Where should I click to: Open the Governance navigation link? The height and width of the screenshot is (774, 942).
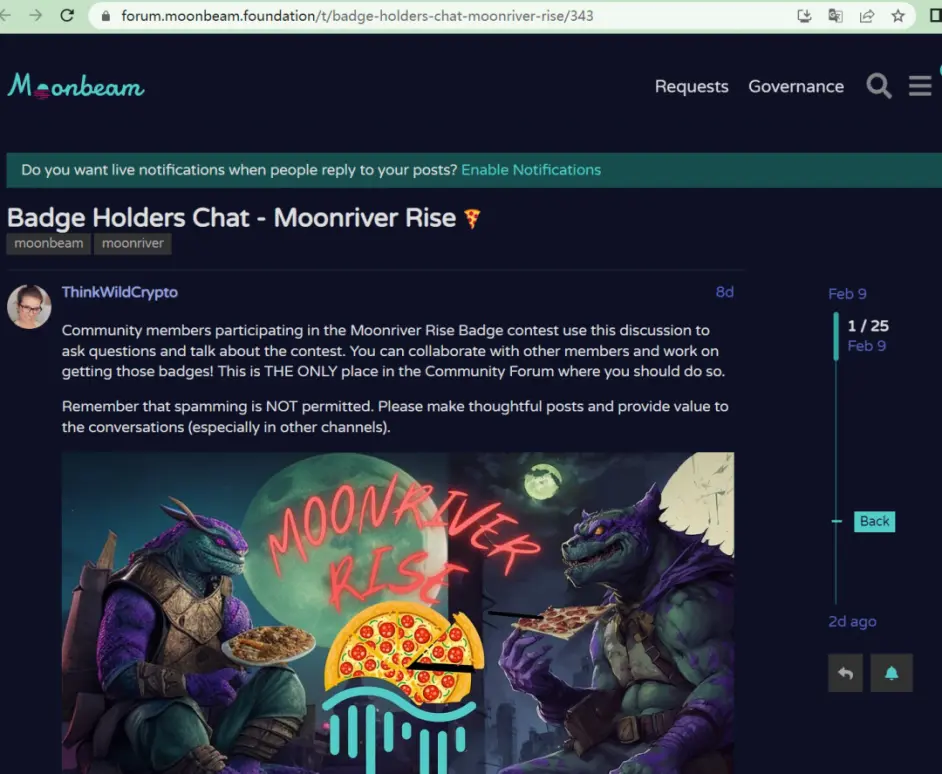click(796, 87)
